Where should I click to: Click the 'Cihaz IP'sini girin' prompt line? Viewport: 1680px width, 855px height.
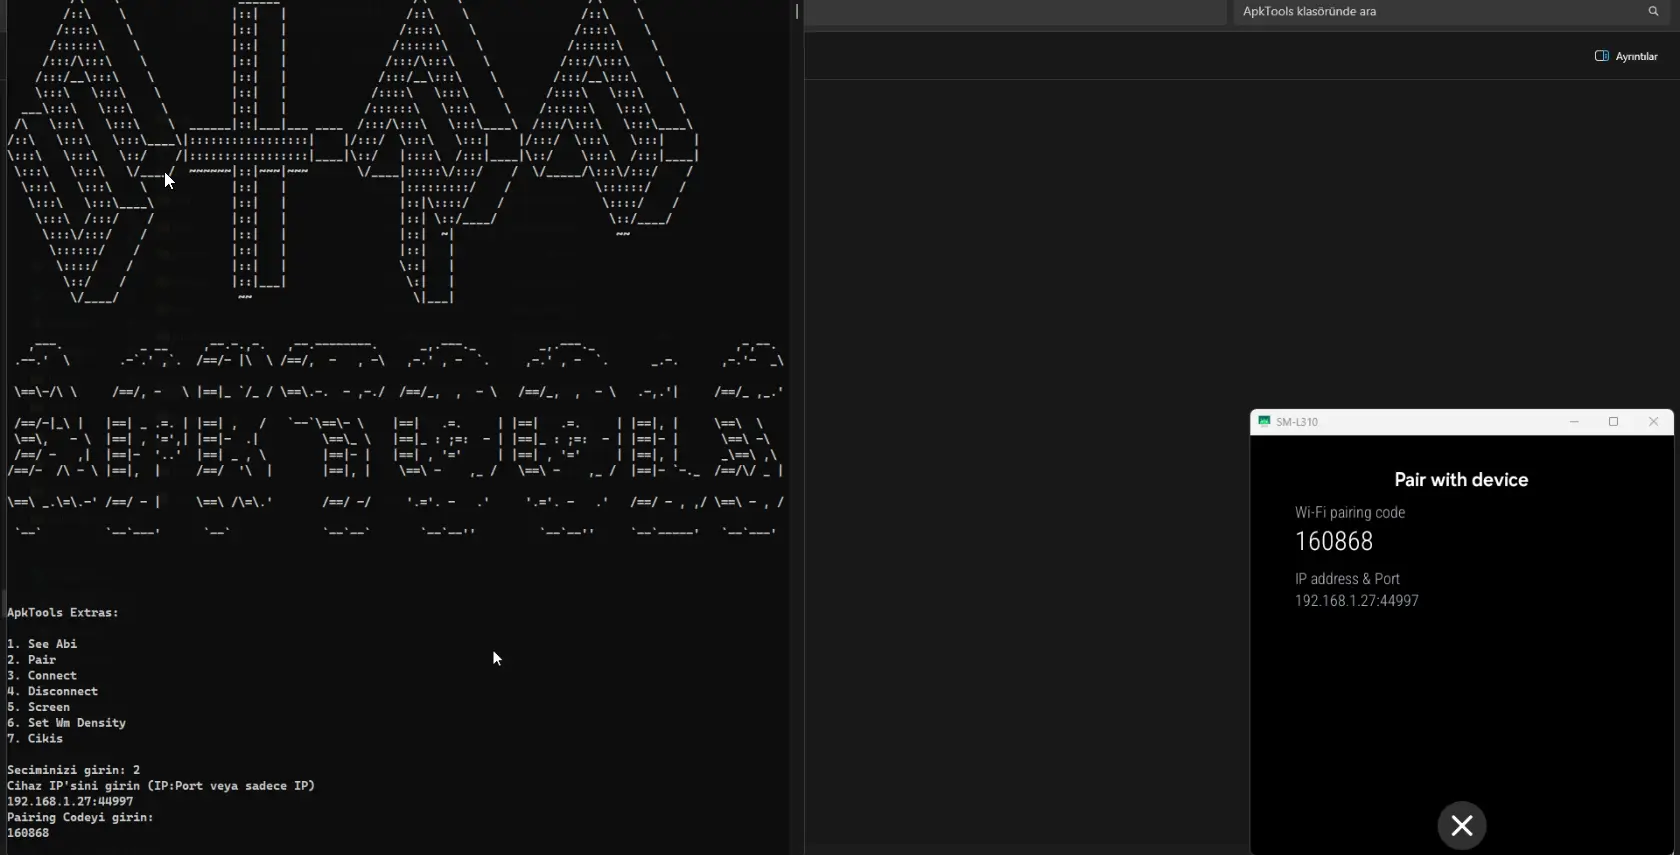pos(161,786)
